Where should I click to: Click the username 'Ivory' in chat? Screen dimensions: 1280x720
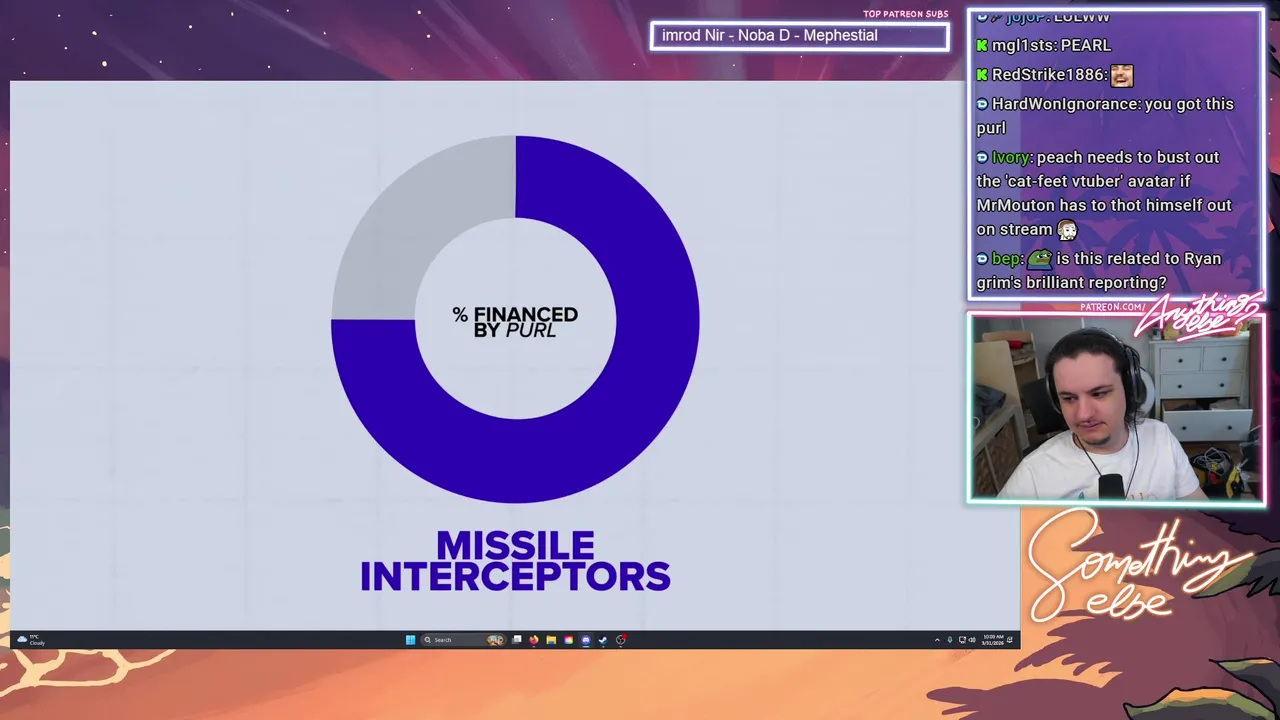(1011, 157)
